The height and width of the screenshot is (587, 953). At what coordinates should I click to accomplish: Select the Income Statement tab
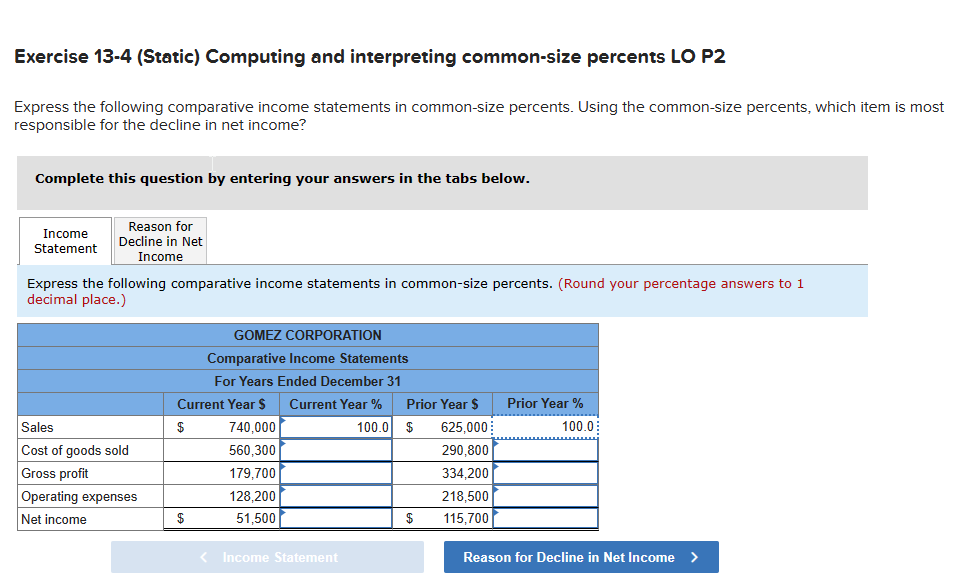[x=64, y=240]
